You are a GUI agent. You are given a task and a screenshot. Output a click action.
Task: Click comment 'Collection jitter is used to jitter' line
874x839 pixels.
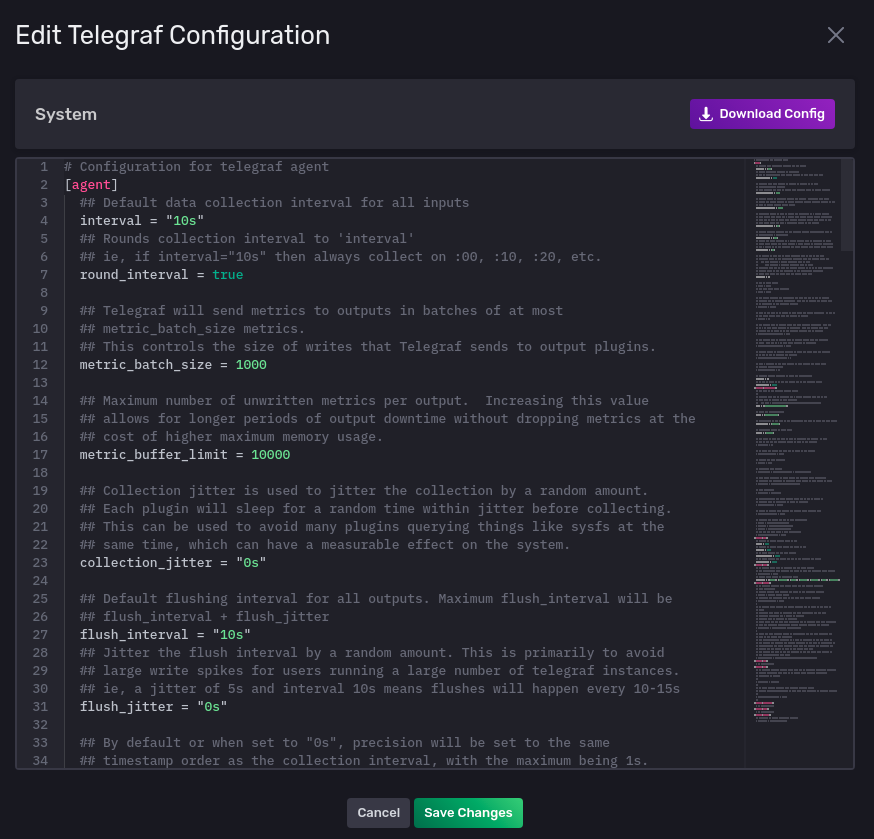pyautogui.click(x=364, y=491)
